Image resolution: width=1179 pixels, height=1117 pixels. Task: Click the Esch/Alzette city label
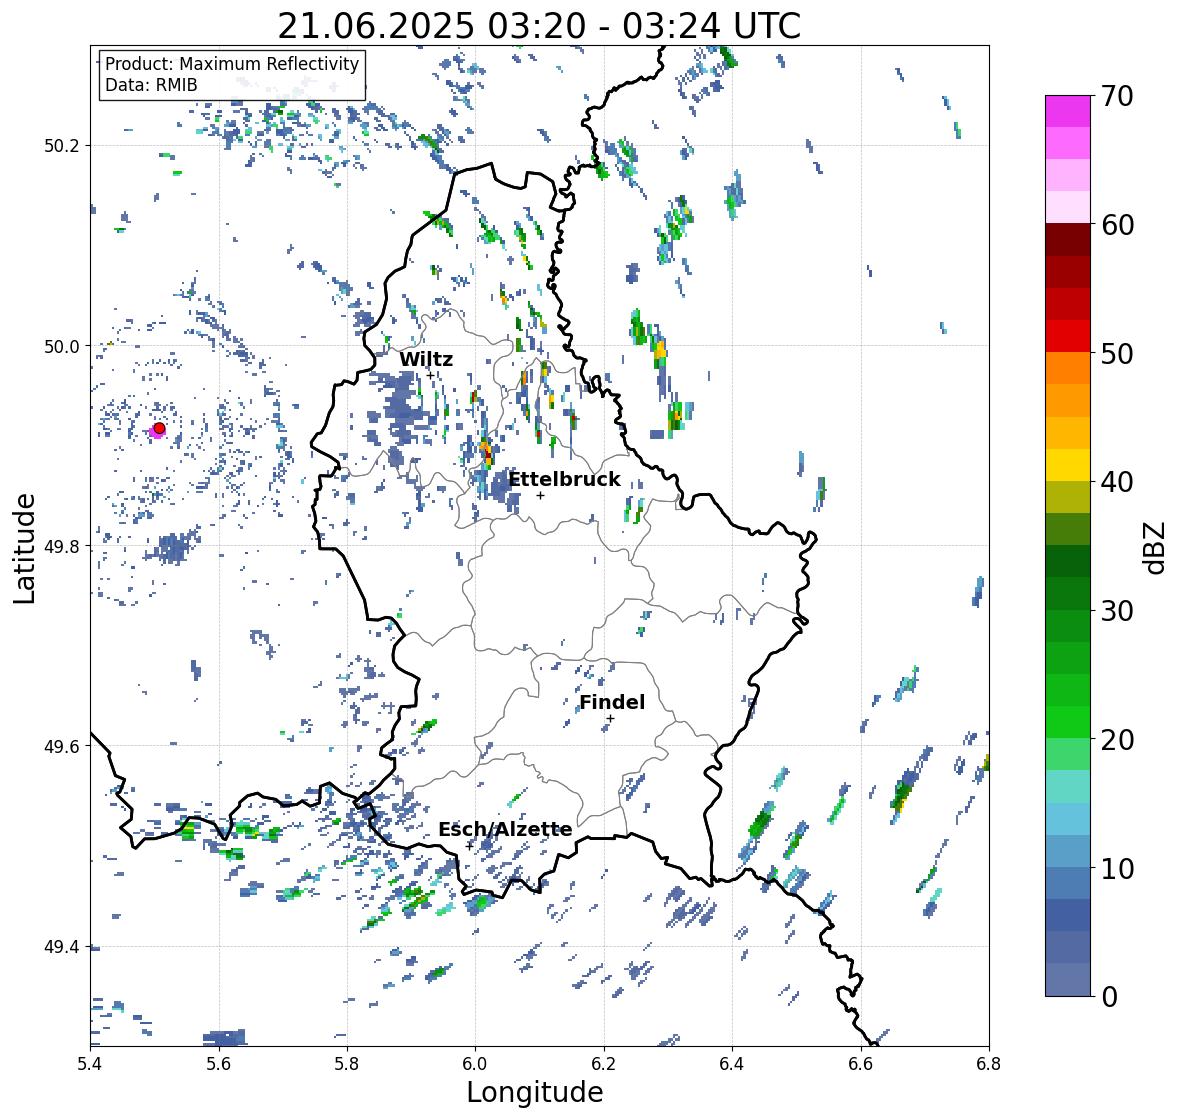coord(505,829)
